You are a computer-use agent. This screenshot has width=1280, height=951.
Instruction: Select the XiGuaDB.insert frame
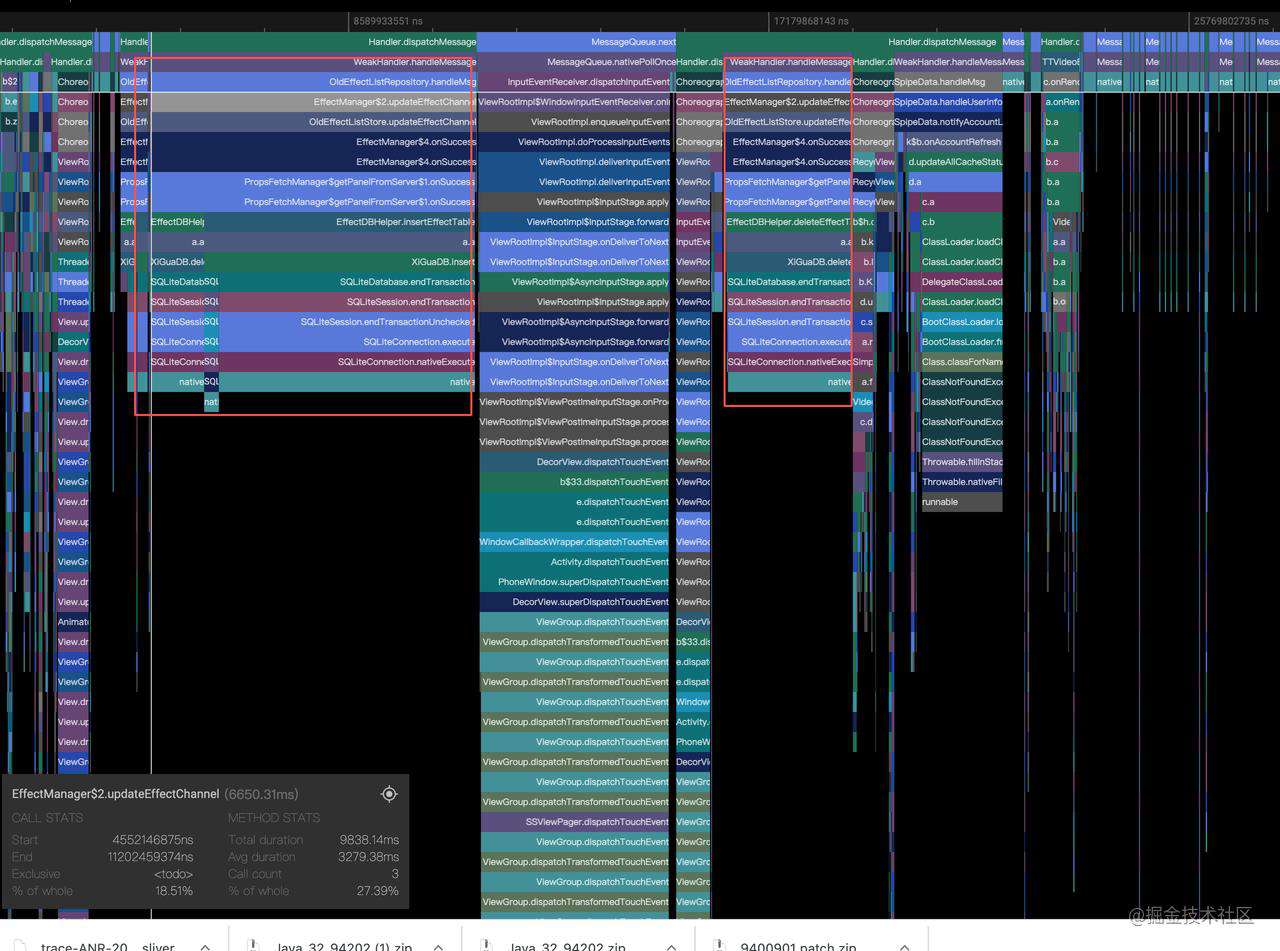coord(341,262)
